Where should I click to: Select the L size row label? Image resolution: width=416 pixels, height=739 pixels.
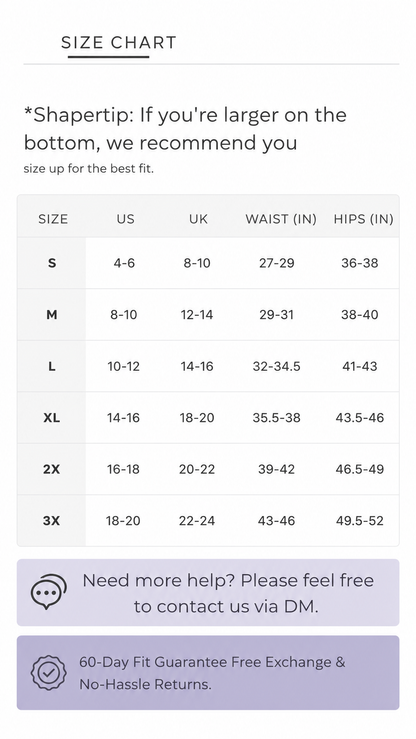coord(52,366)
